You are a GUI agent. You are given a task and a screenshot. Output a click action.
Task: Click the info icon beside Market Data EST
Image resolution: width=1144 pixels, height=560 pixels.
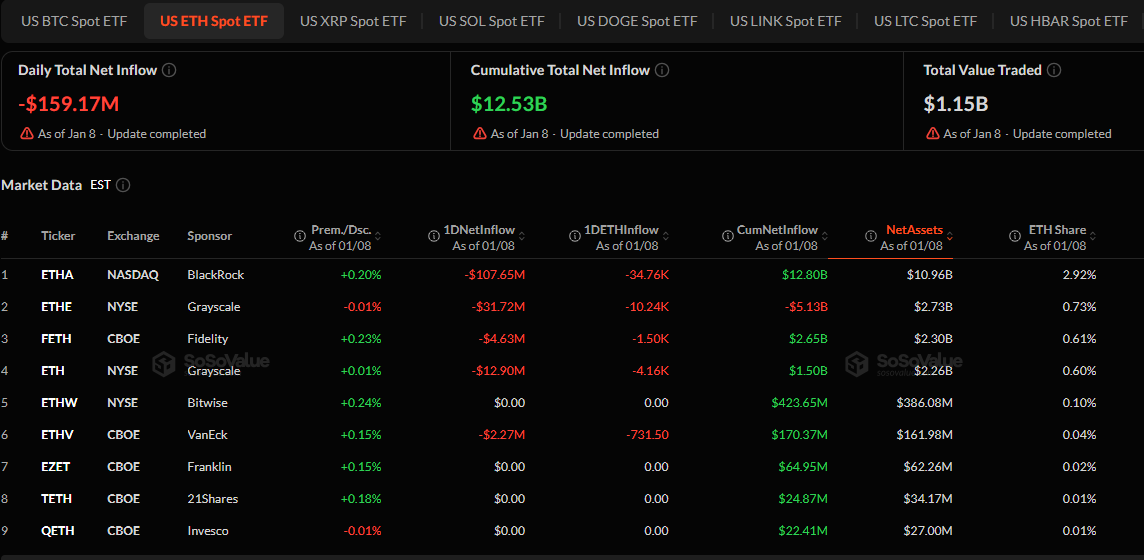pyautogui.click(x=123, y=185)
